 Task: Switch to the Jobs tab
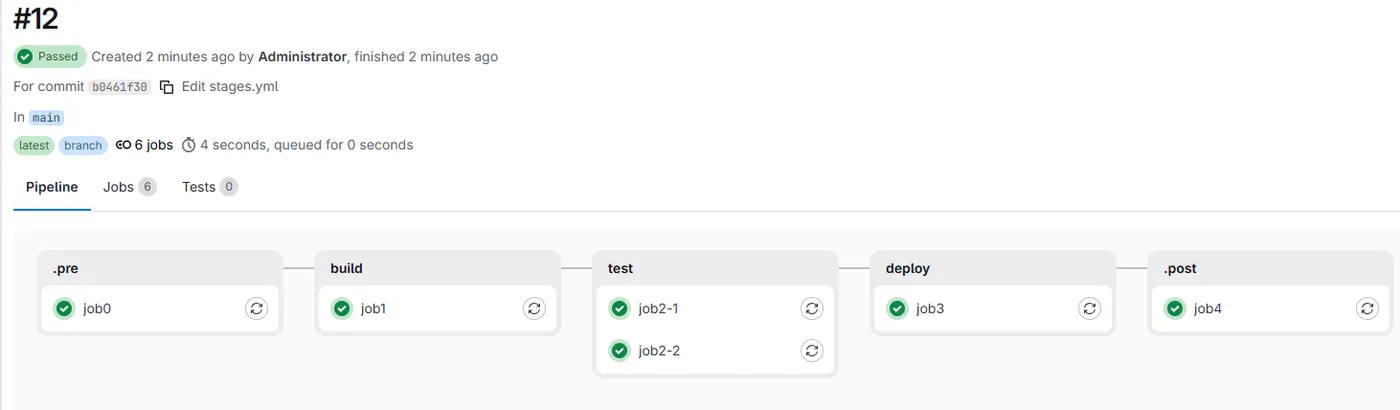click(x=130, y=187)
